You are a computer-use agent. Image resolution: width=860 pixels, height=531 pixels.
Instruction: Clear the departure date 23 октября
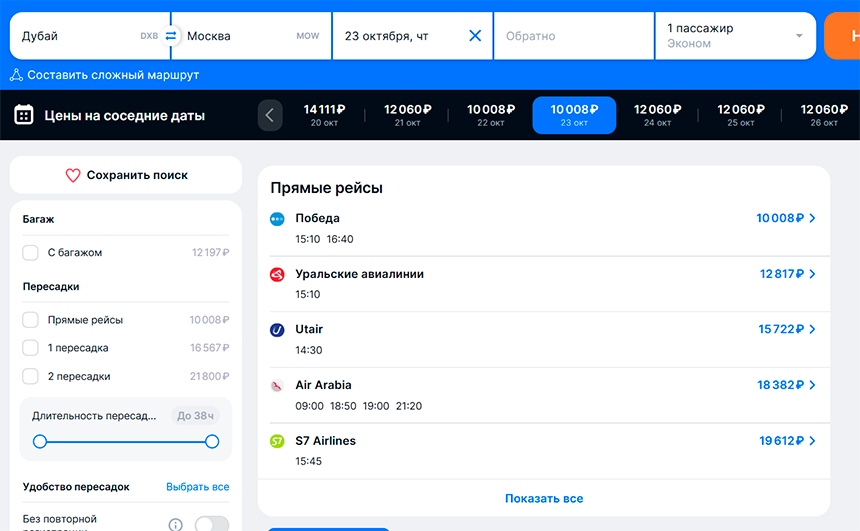[x=475, y=36]
